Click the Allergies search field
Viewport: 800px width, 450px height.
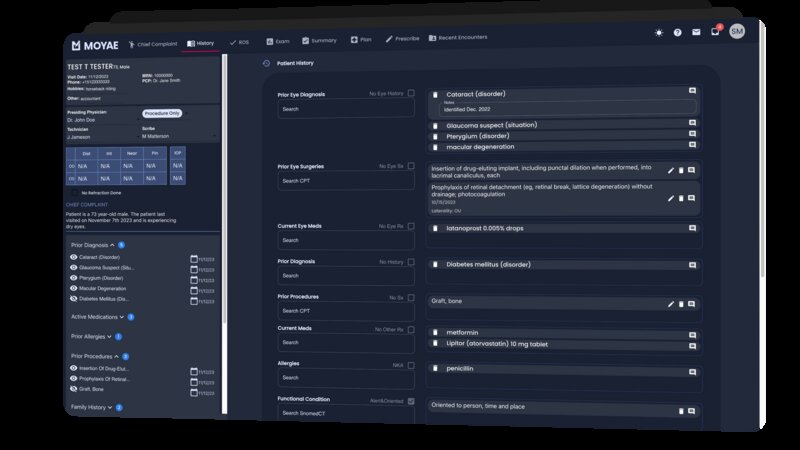(x=346, y=378)
